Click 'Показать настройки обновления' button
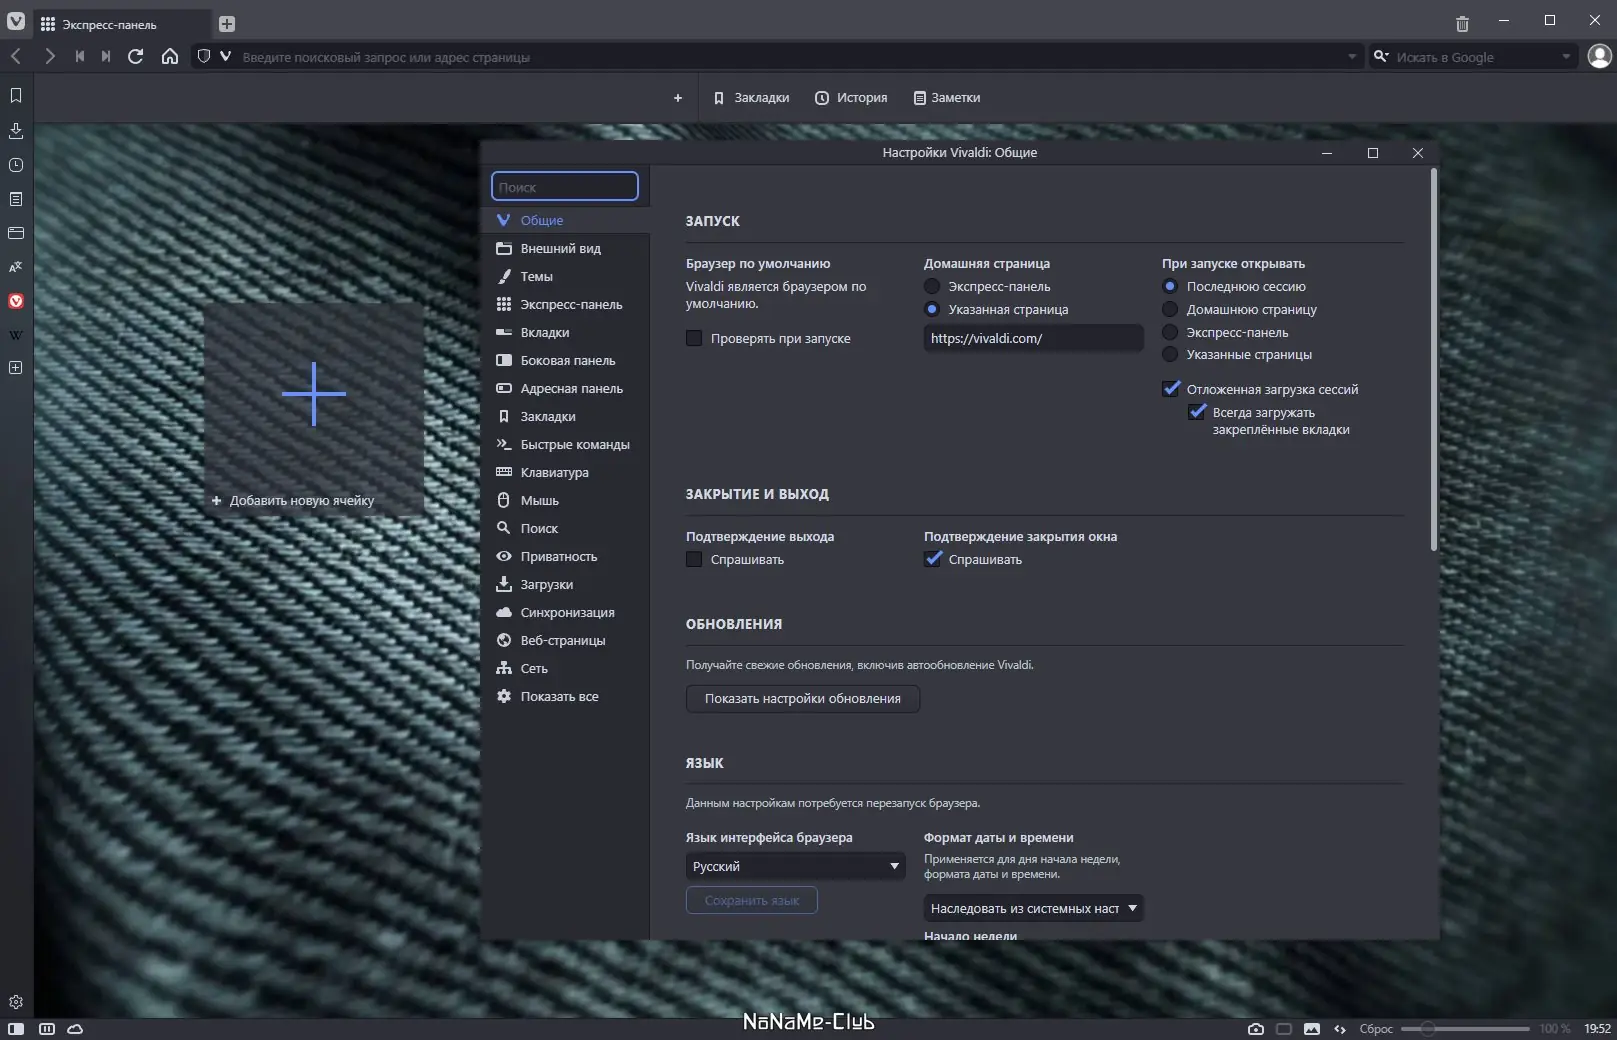 [802, 699]
